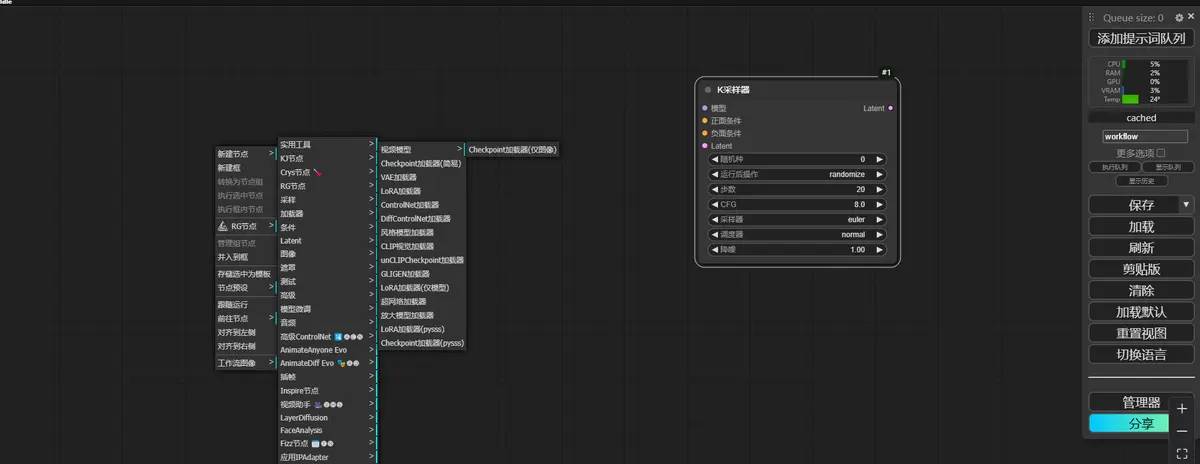Open the 采样器 euler combo

pyautogui.click(x=797, y=219)
